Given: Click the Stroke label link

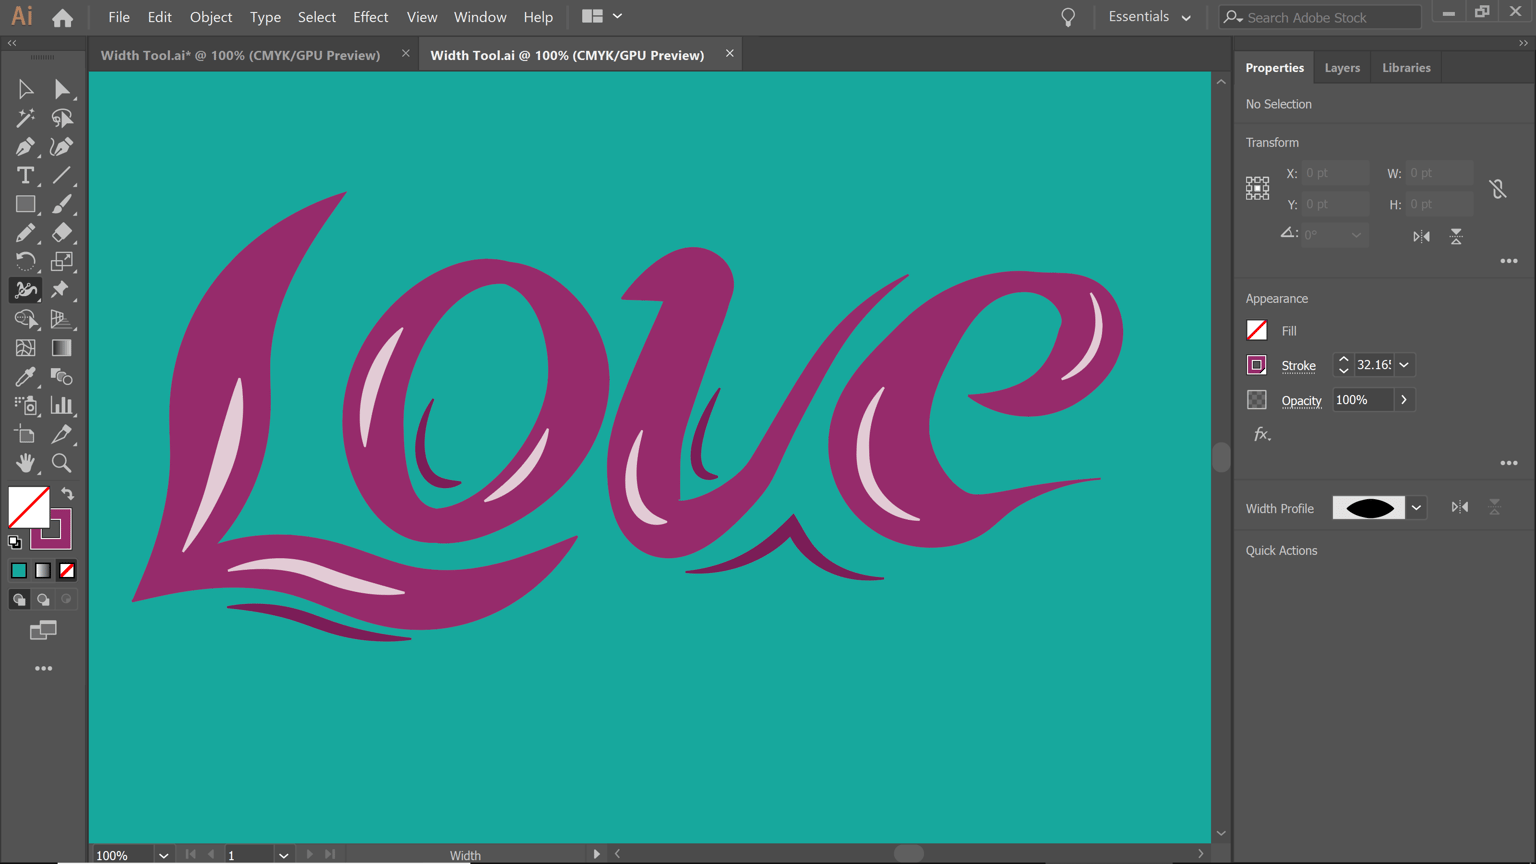Looking at the screenshot, I should pyautogui.click(x=1298, y=366).
